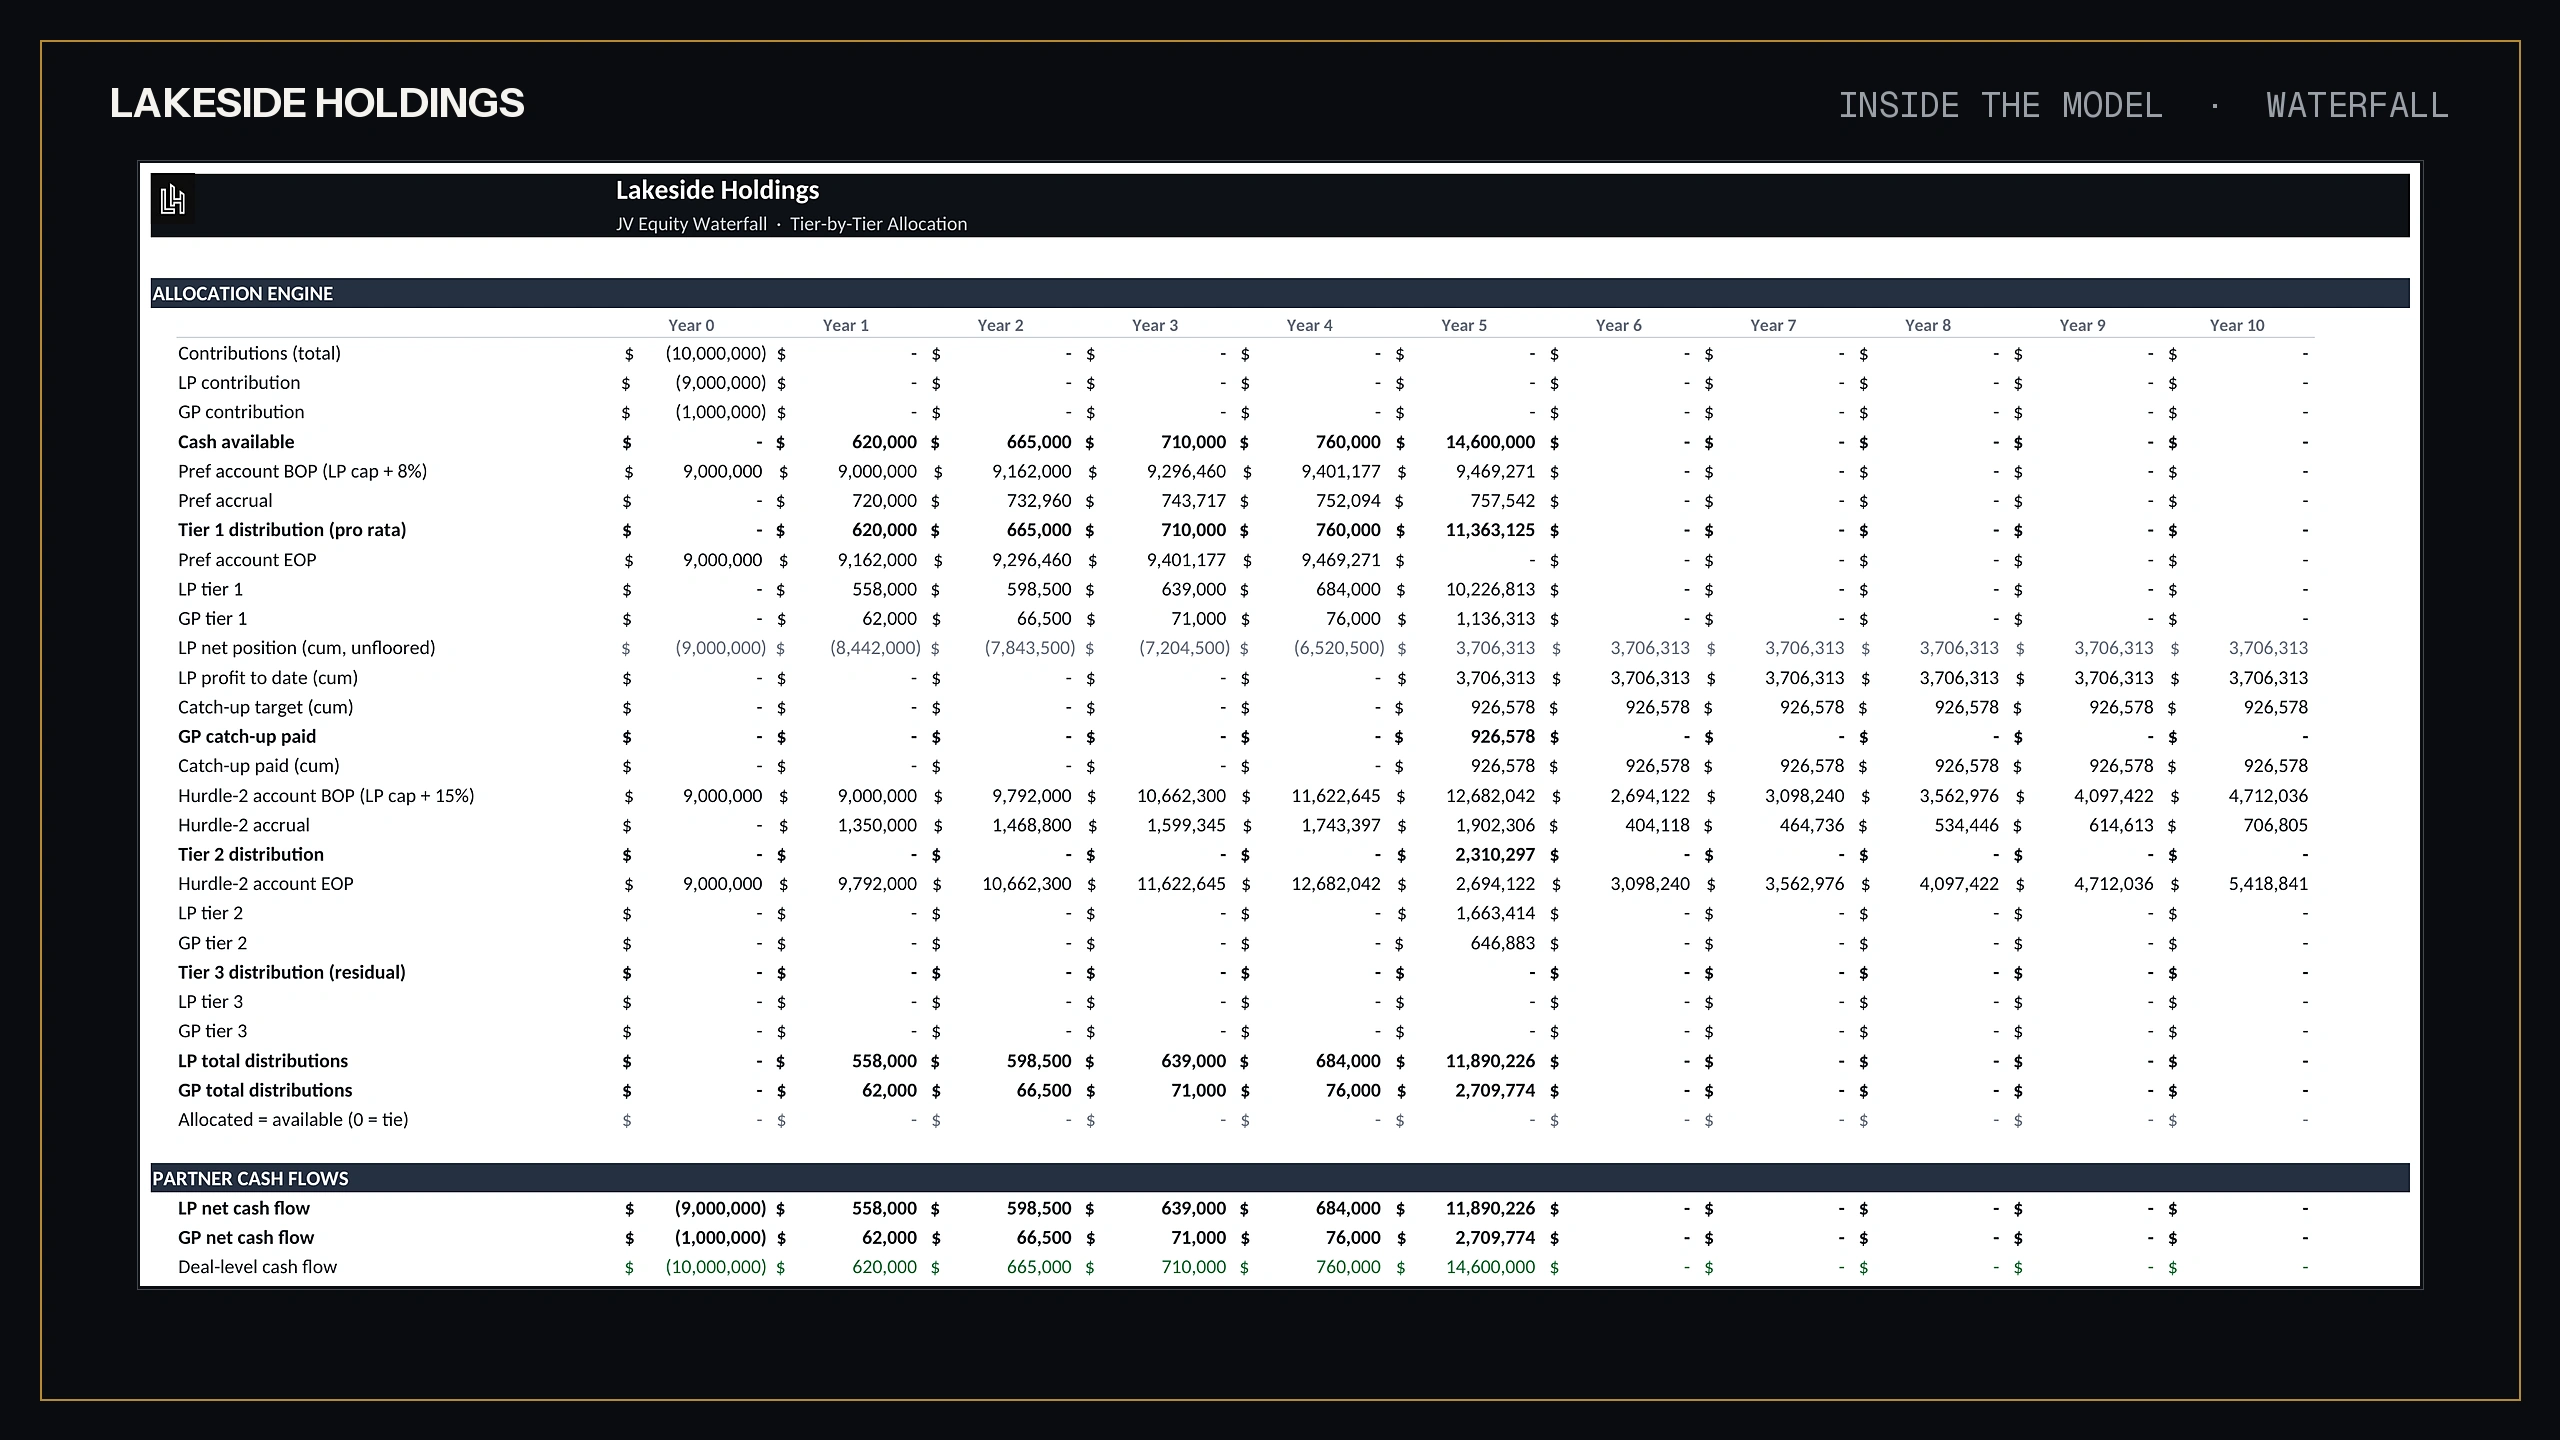Select Deal-level cash flow value 760,000
Viewport: 2560px width, 1440px height.
(x=1348, y=1267)
